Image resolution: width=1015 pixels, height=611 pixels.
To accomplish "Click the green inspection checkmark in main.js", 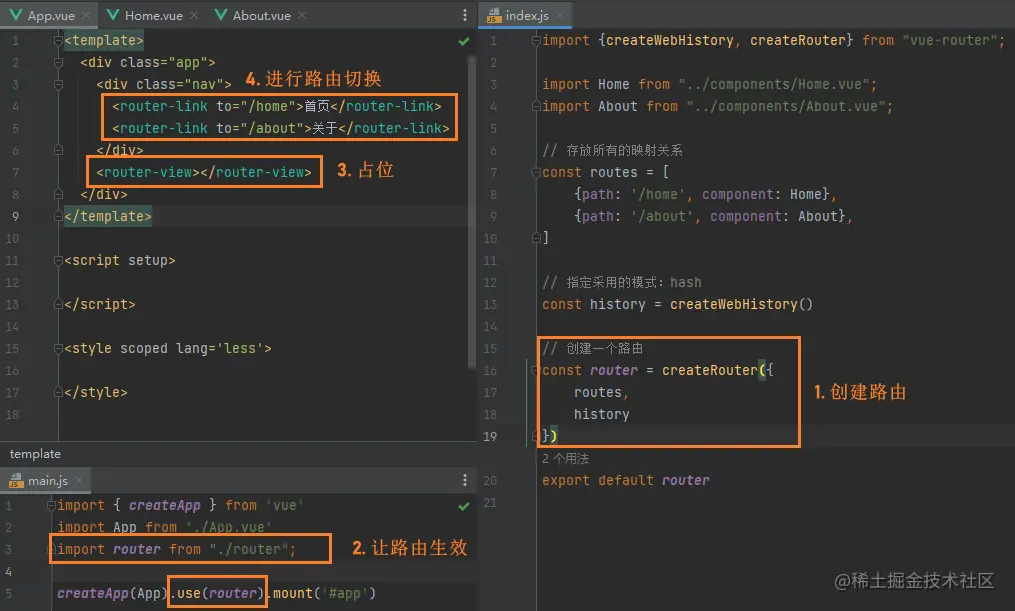I will [x=463, y=506].
